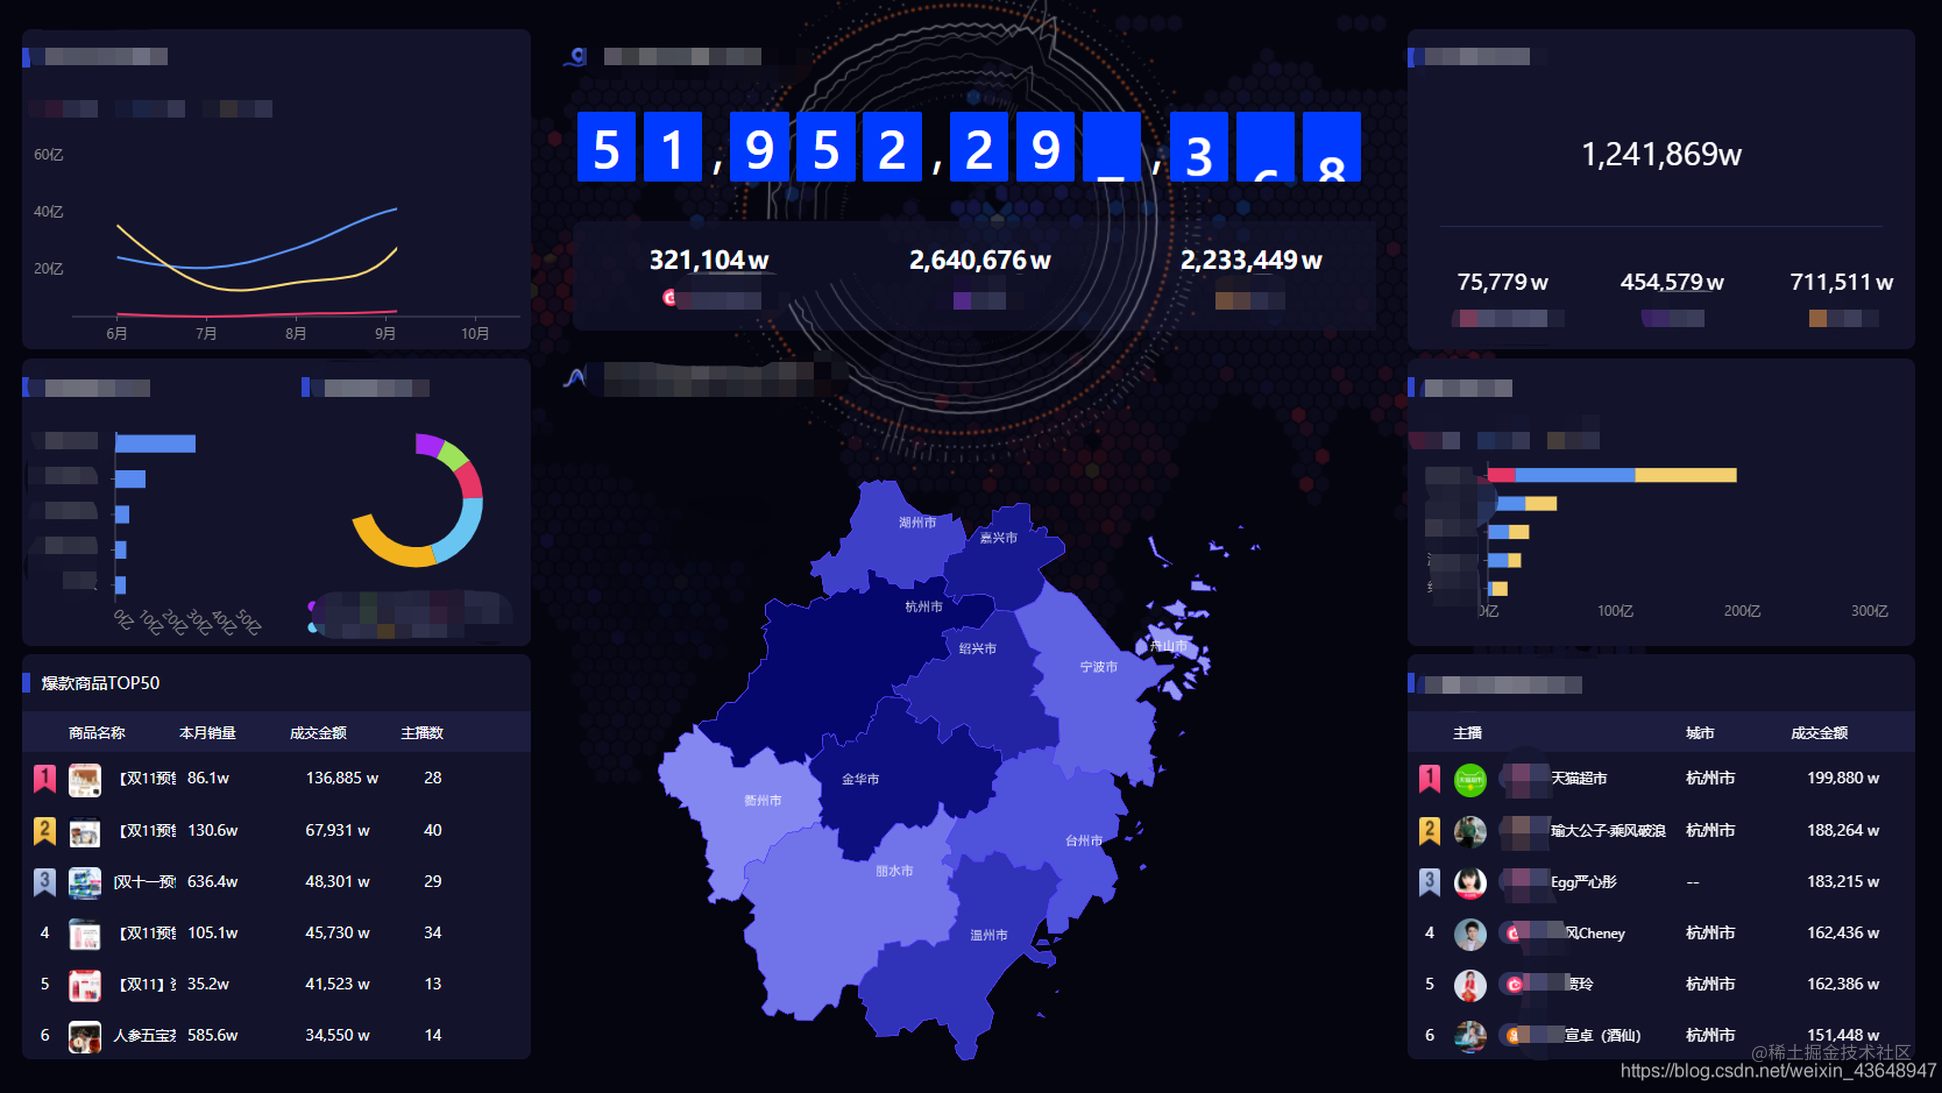Click the red platform icon beside 风Cheney

[x=1514, y=933]
